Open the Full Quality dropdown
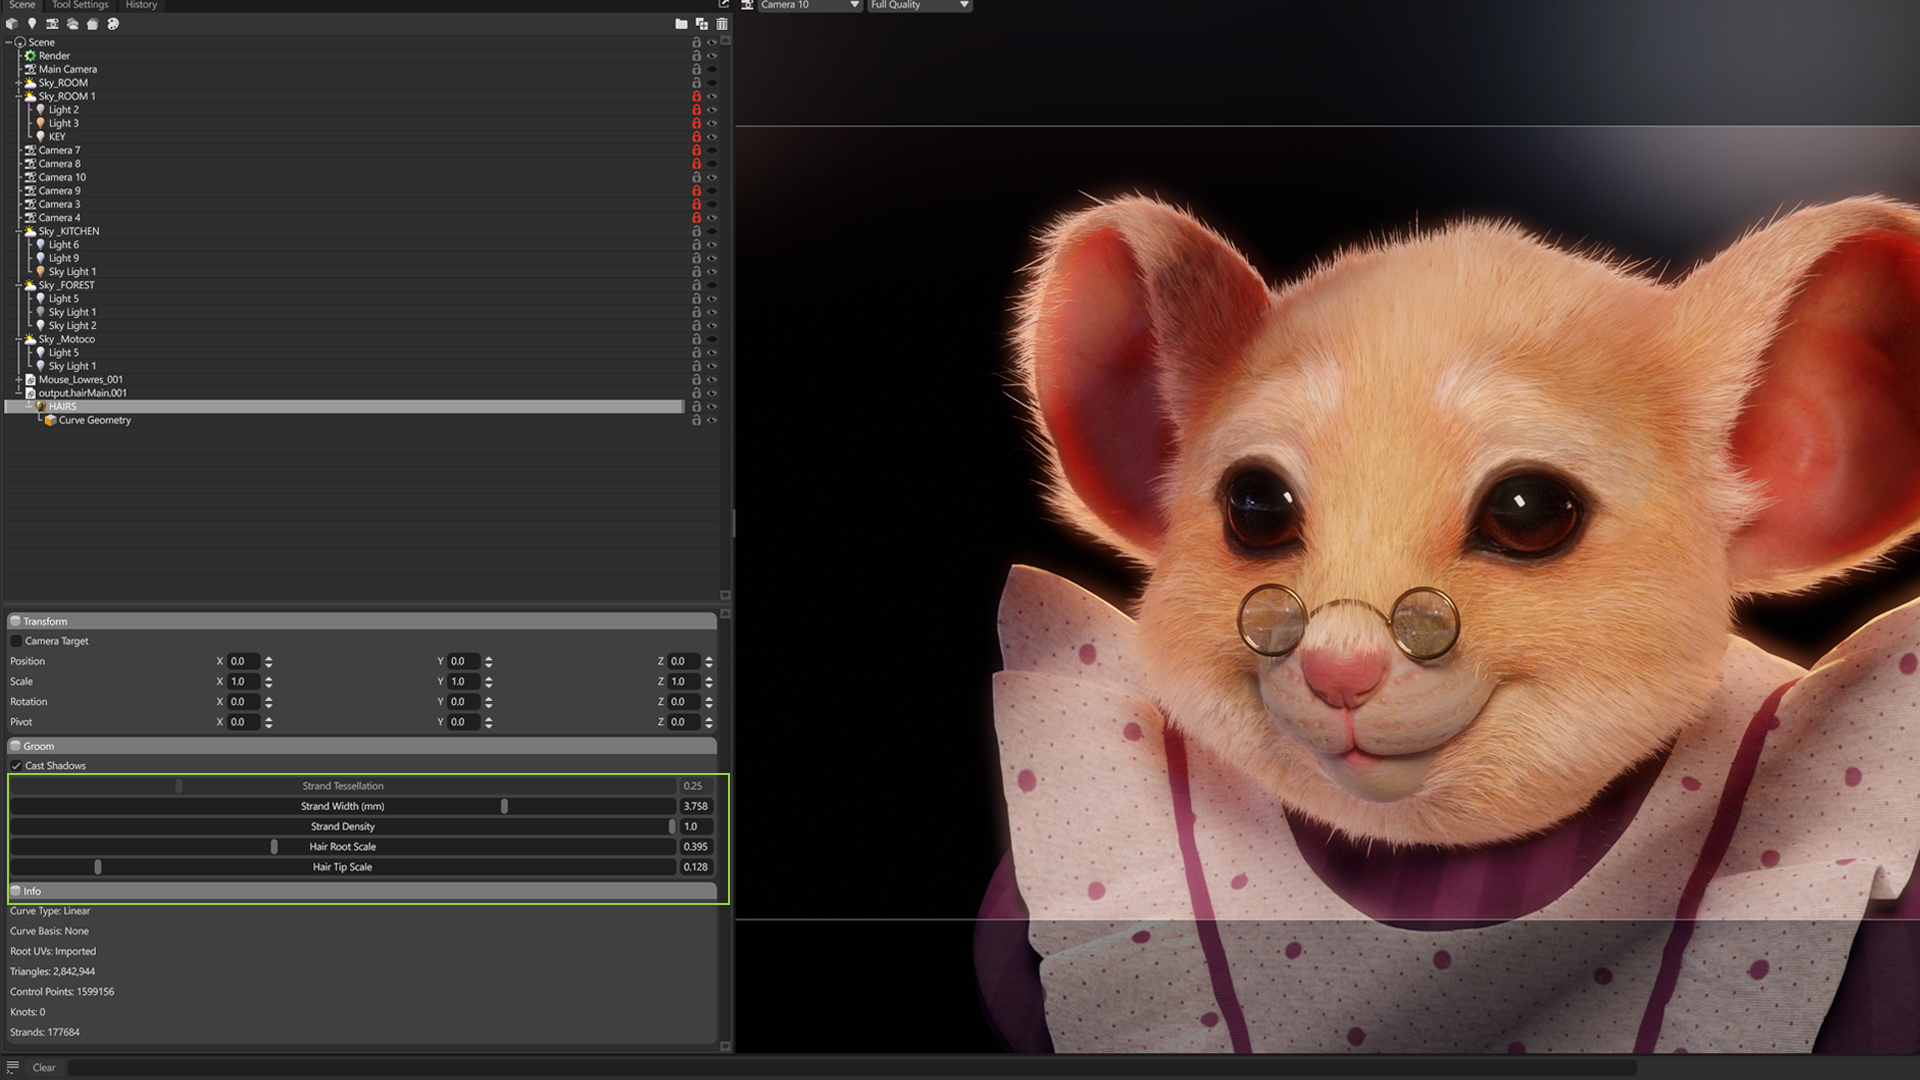 point(919,5)
